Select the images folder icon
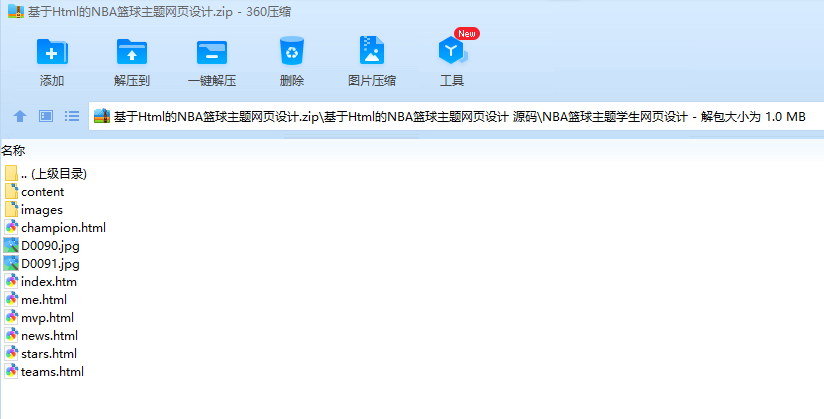This screenshot has width=824, height=419. pyautogui.click(x=11, y=209)
